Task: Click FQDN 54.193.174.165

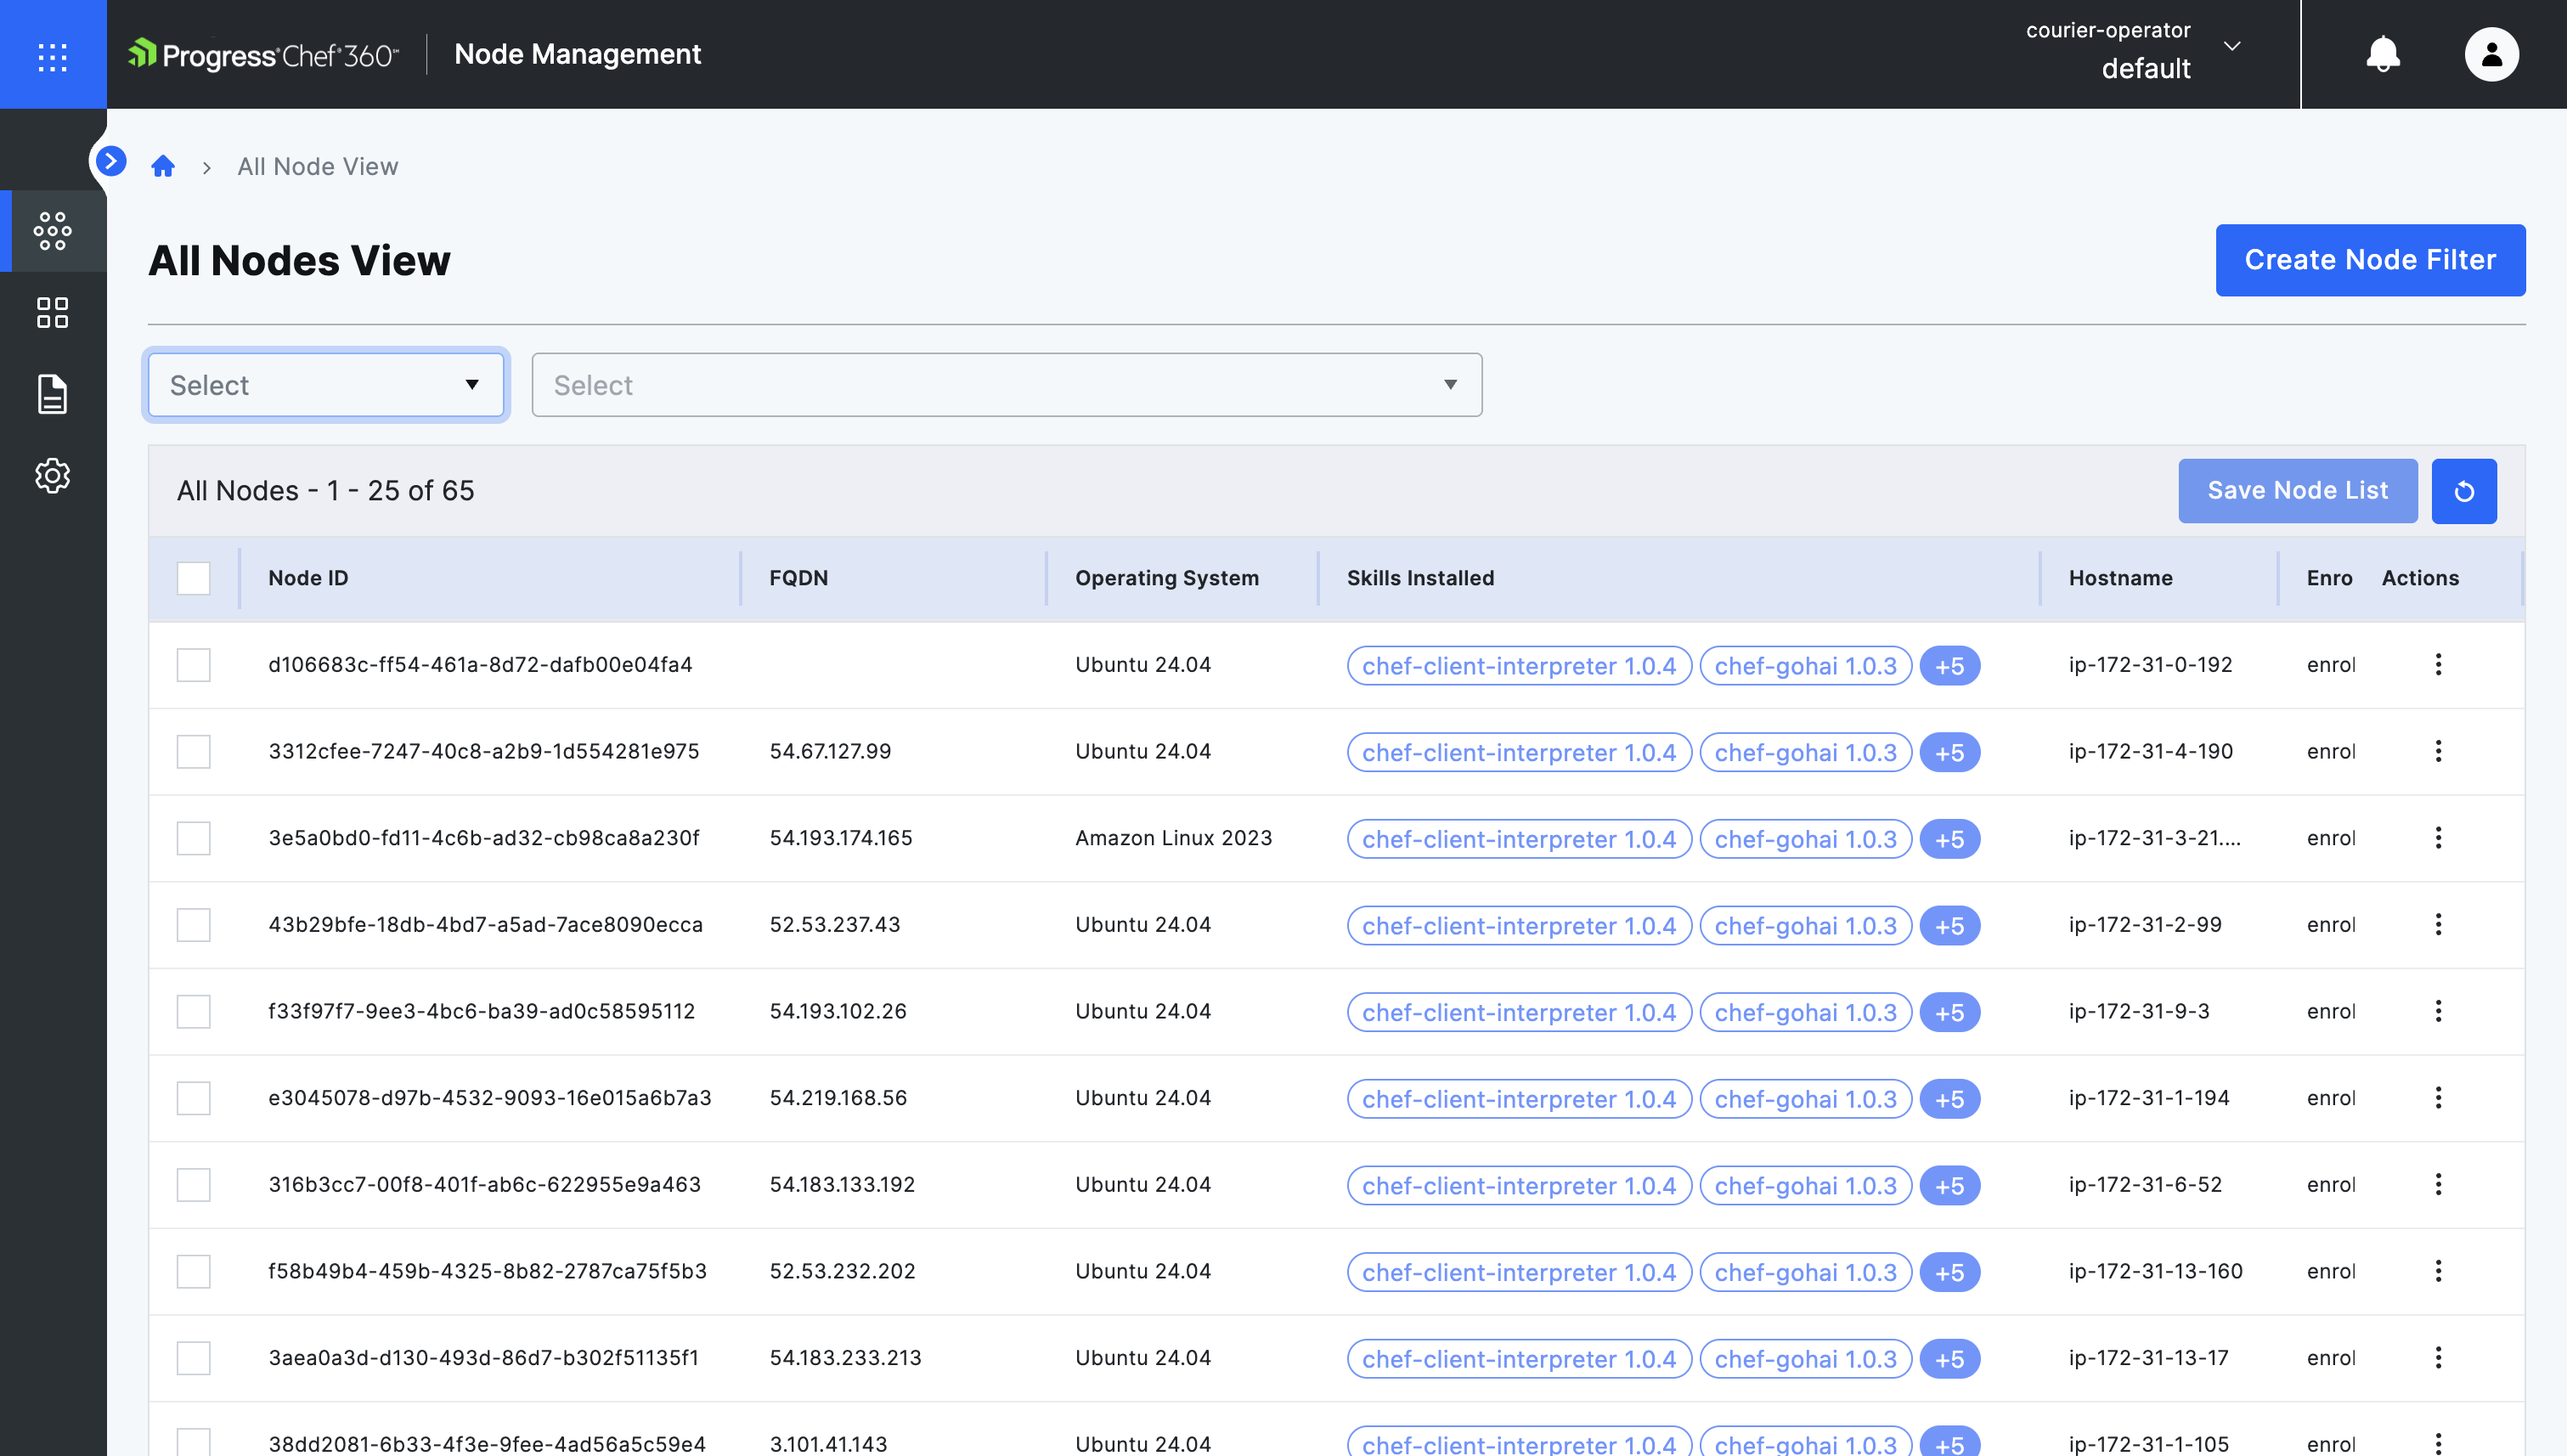Action: pos(841,837)
